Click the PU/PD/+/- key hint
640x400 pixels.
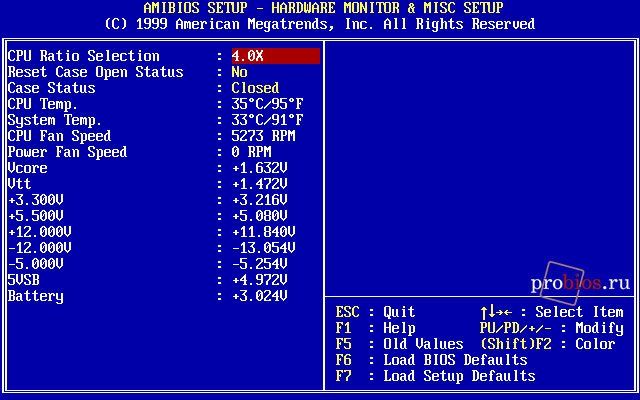(x=516, y=328)
